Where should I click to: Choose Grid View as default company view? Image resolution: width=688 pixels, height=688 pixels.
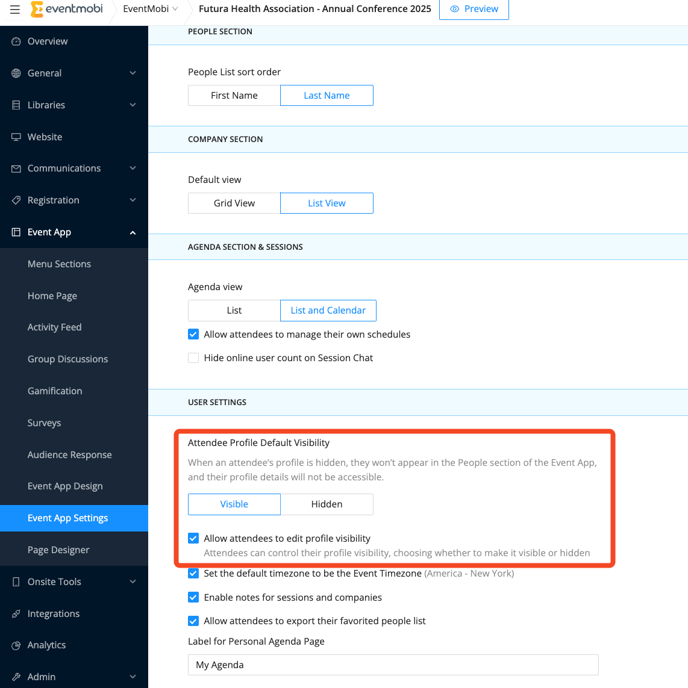pyautogui.click(x=234, y=203)
